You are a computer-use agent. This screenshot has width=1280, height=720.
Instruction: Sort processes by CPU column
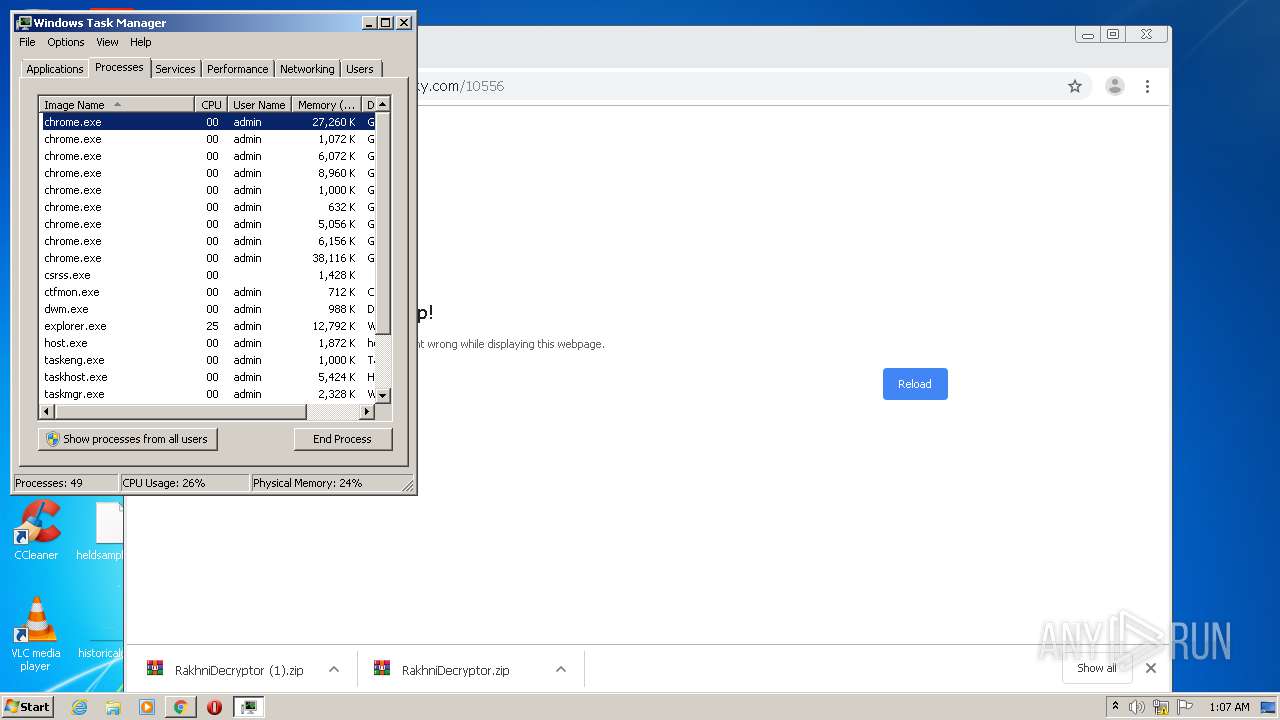tap(211, 104)
